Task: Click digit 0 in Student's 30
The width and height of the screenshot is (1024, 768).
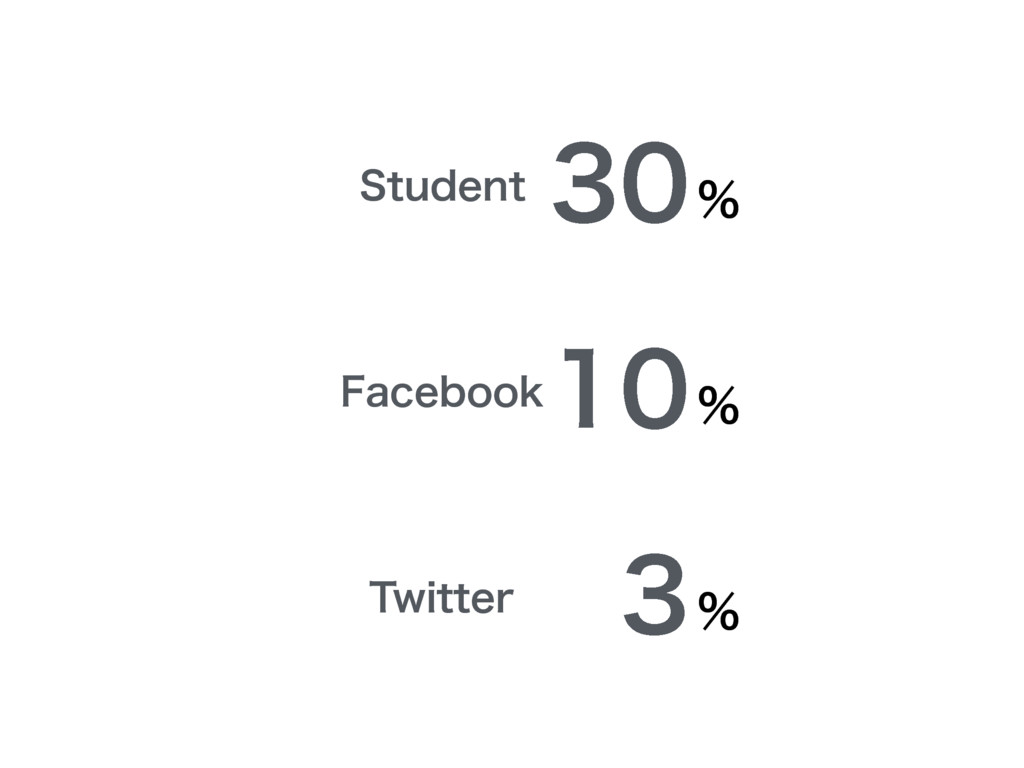Action: coord(655,182)
